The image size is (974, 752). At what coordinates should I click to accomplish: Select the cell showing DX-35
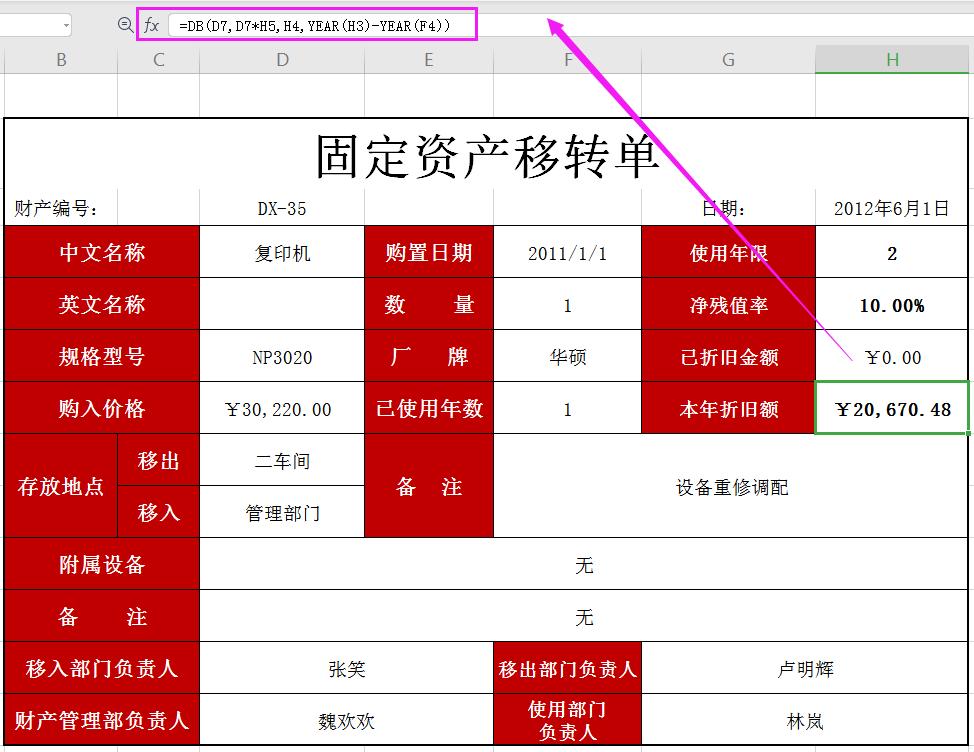[x=281, y=207]
